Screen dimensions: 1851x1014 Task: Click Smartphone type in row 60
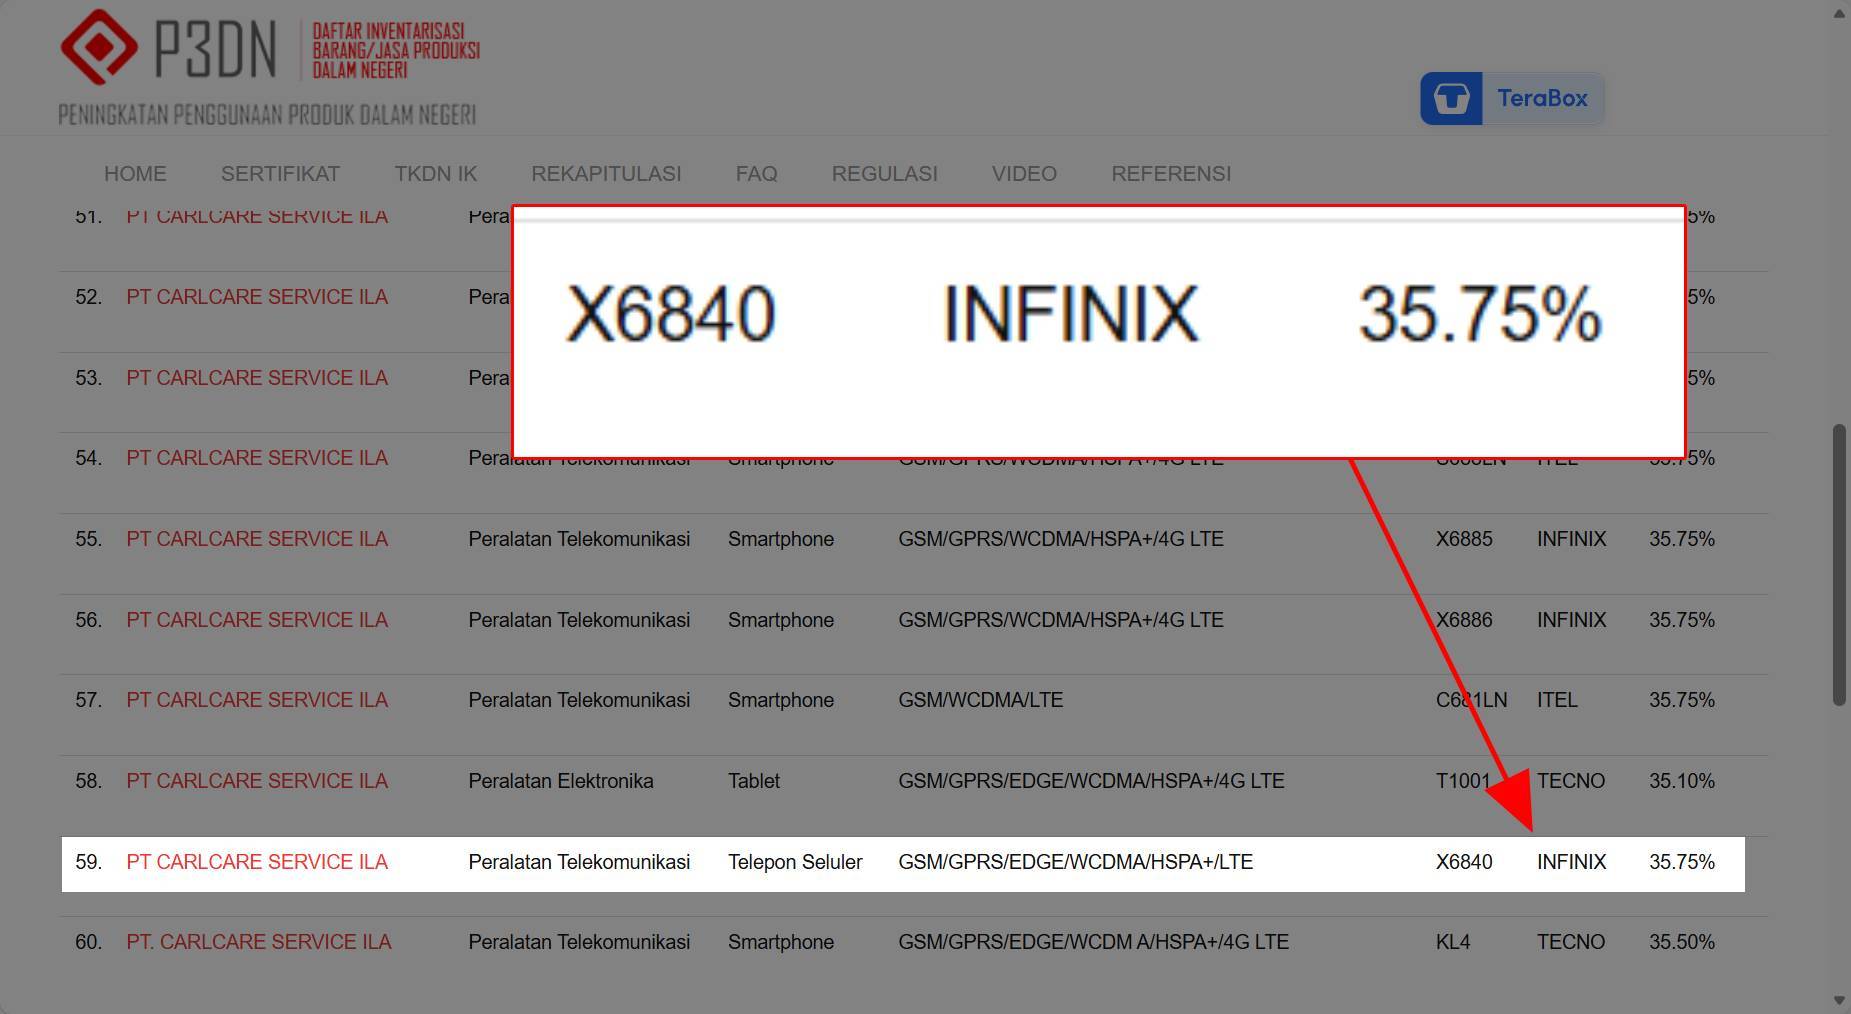(x=781, y=942)
